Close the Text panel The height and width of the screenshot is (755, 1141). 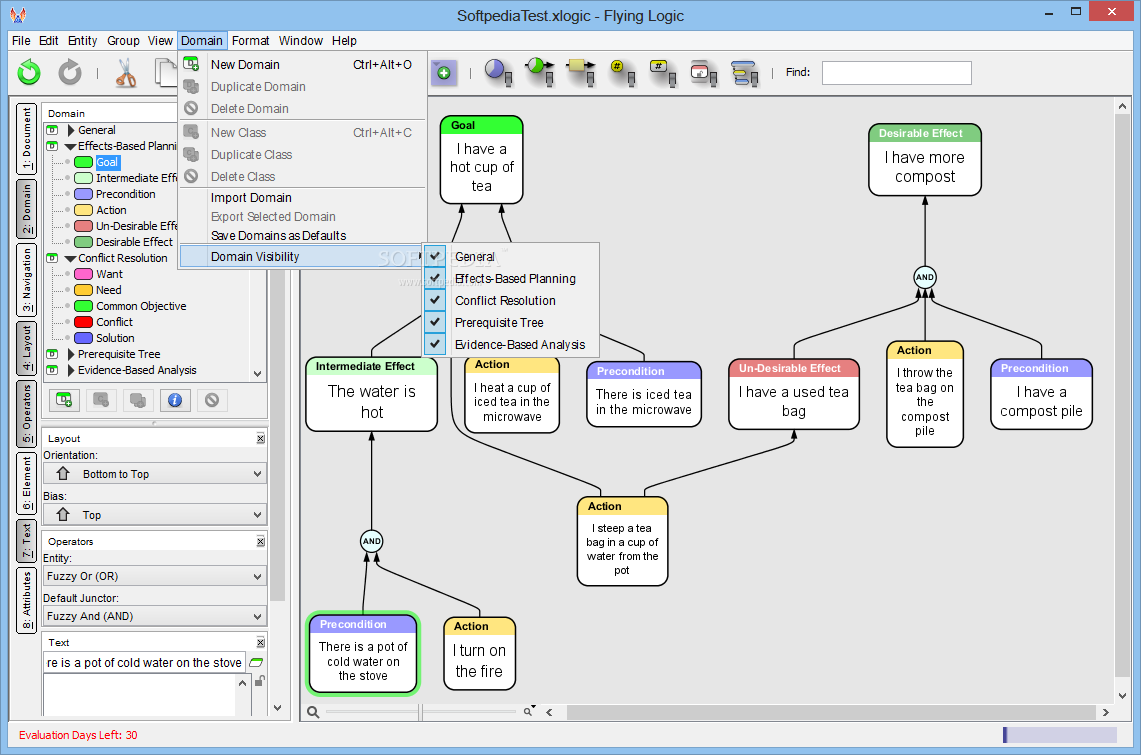coord(261,642)
